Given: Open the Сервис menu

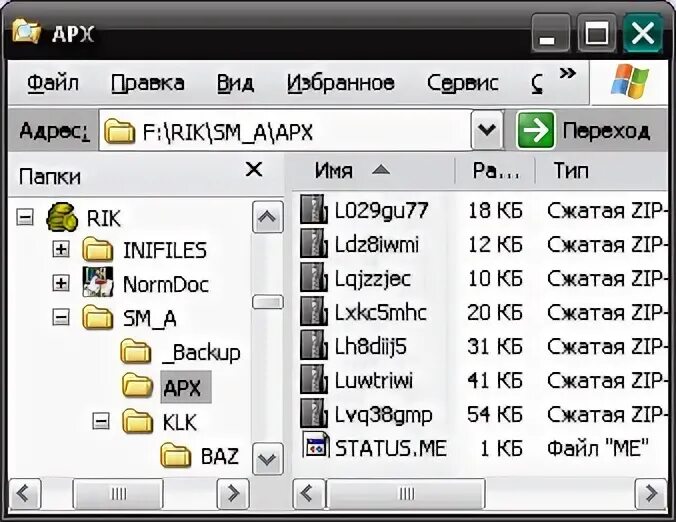Looking at the screenshot, I should tap(463, 83).
